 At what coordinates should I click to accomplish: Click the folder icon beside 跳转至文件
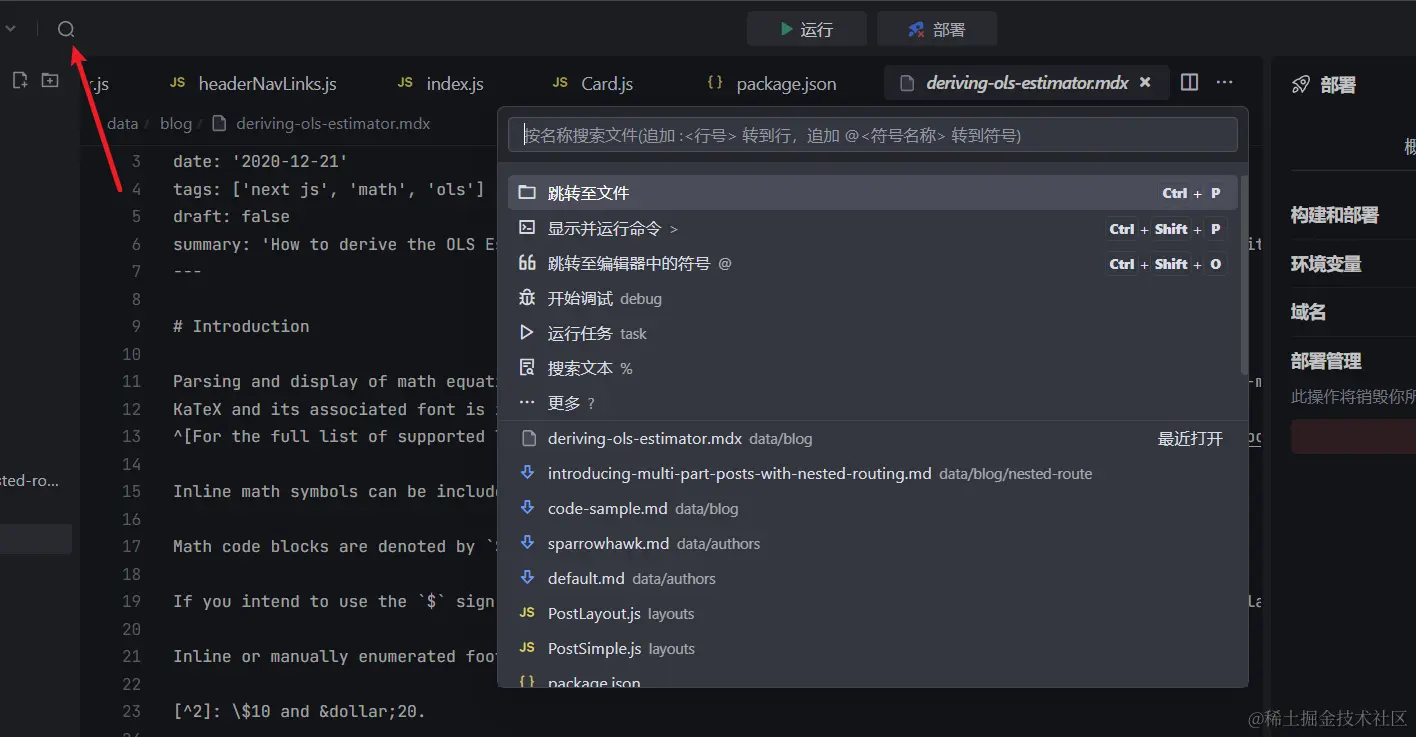pos(527,192)
